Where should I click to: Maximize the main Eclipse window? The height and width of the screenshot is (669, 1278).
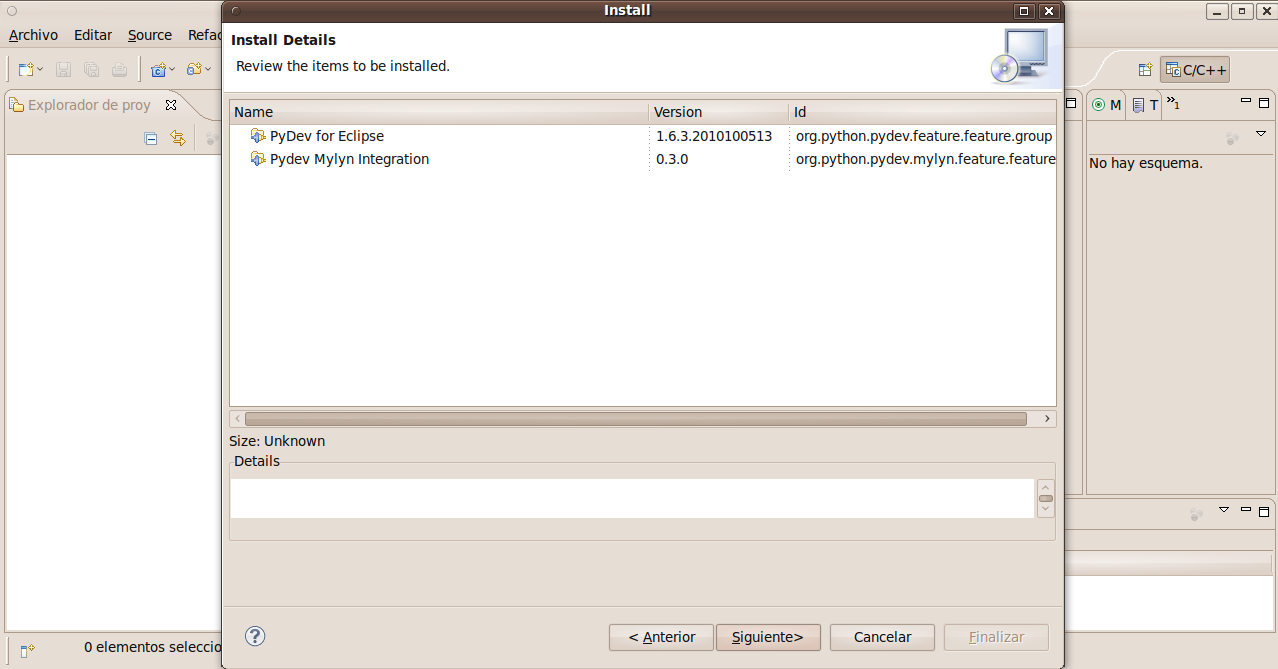[1242, 11]
